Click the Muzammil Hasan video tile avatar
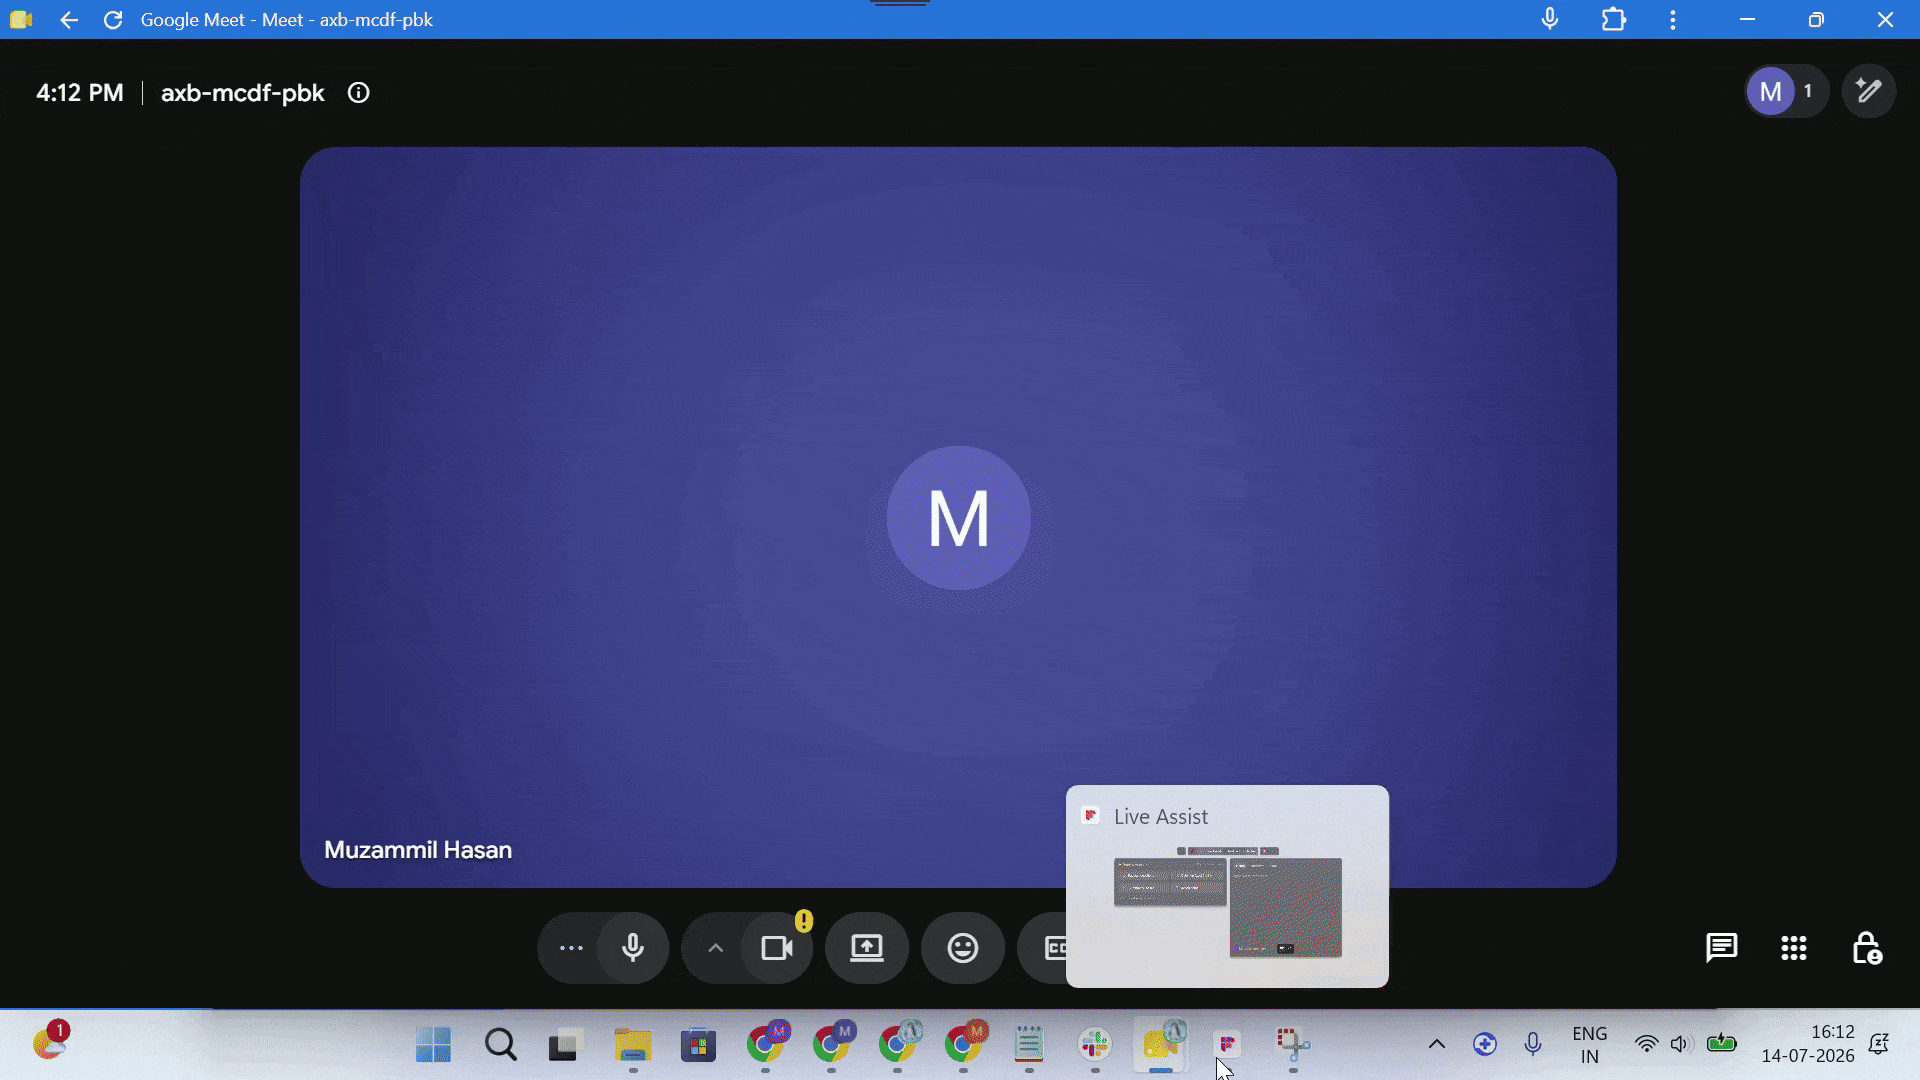Image resolution: width=1920 pixels, height=1080 pixels. (958, 517)
